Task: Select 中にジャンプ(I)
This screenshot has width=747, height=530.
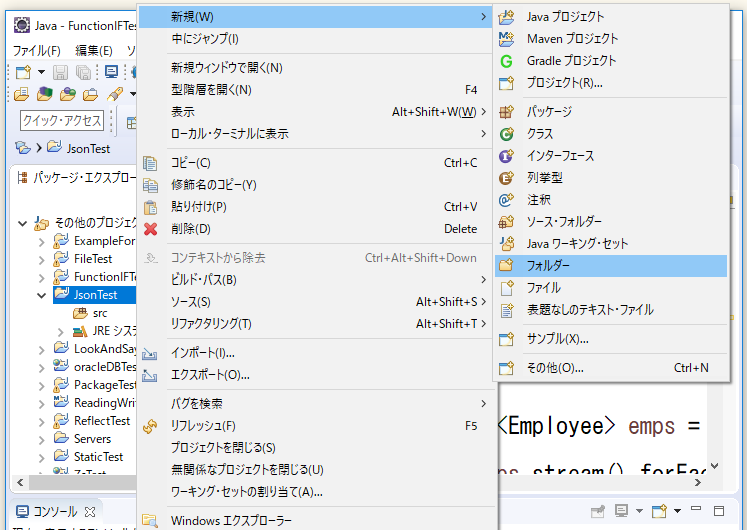Action: click(x=315, y=39)
